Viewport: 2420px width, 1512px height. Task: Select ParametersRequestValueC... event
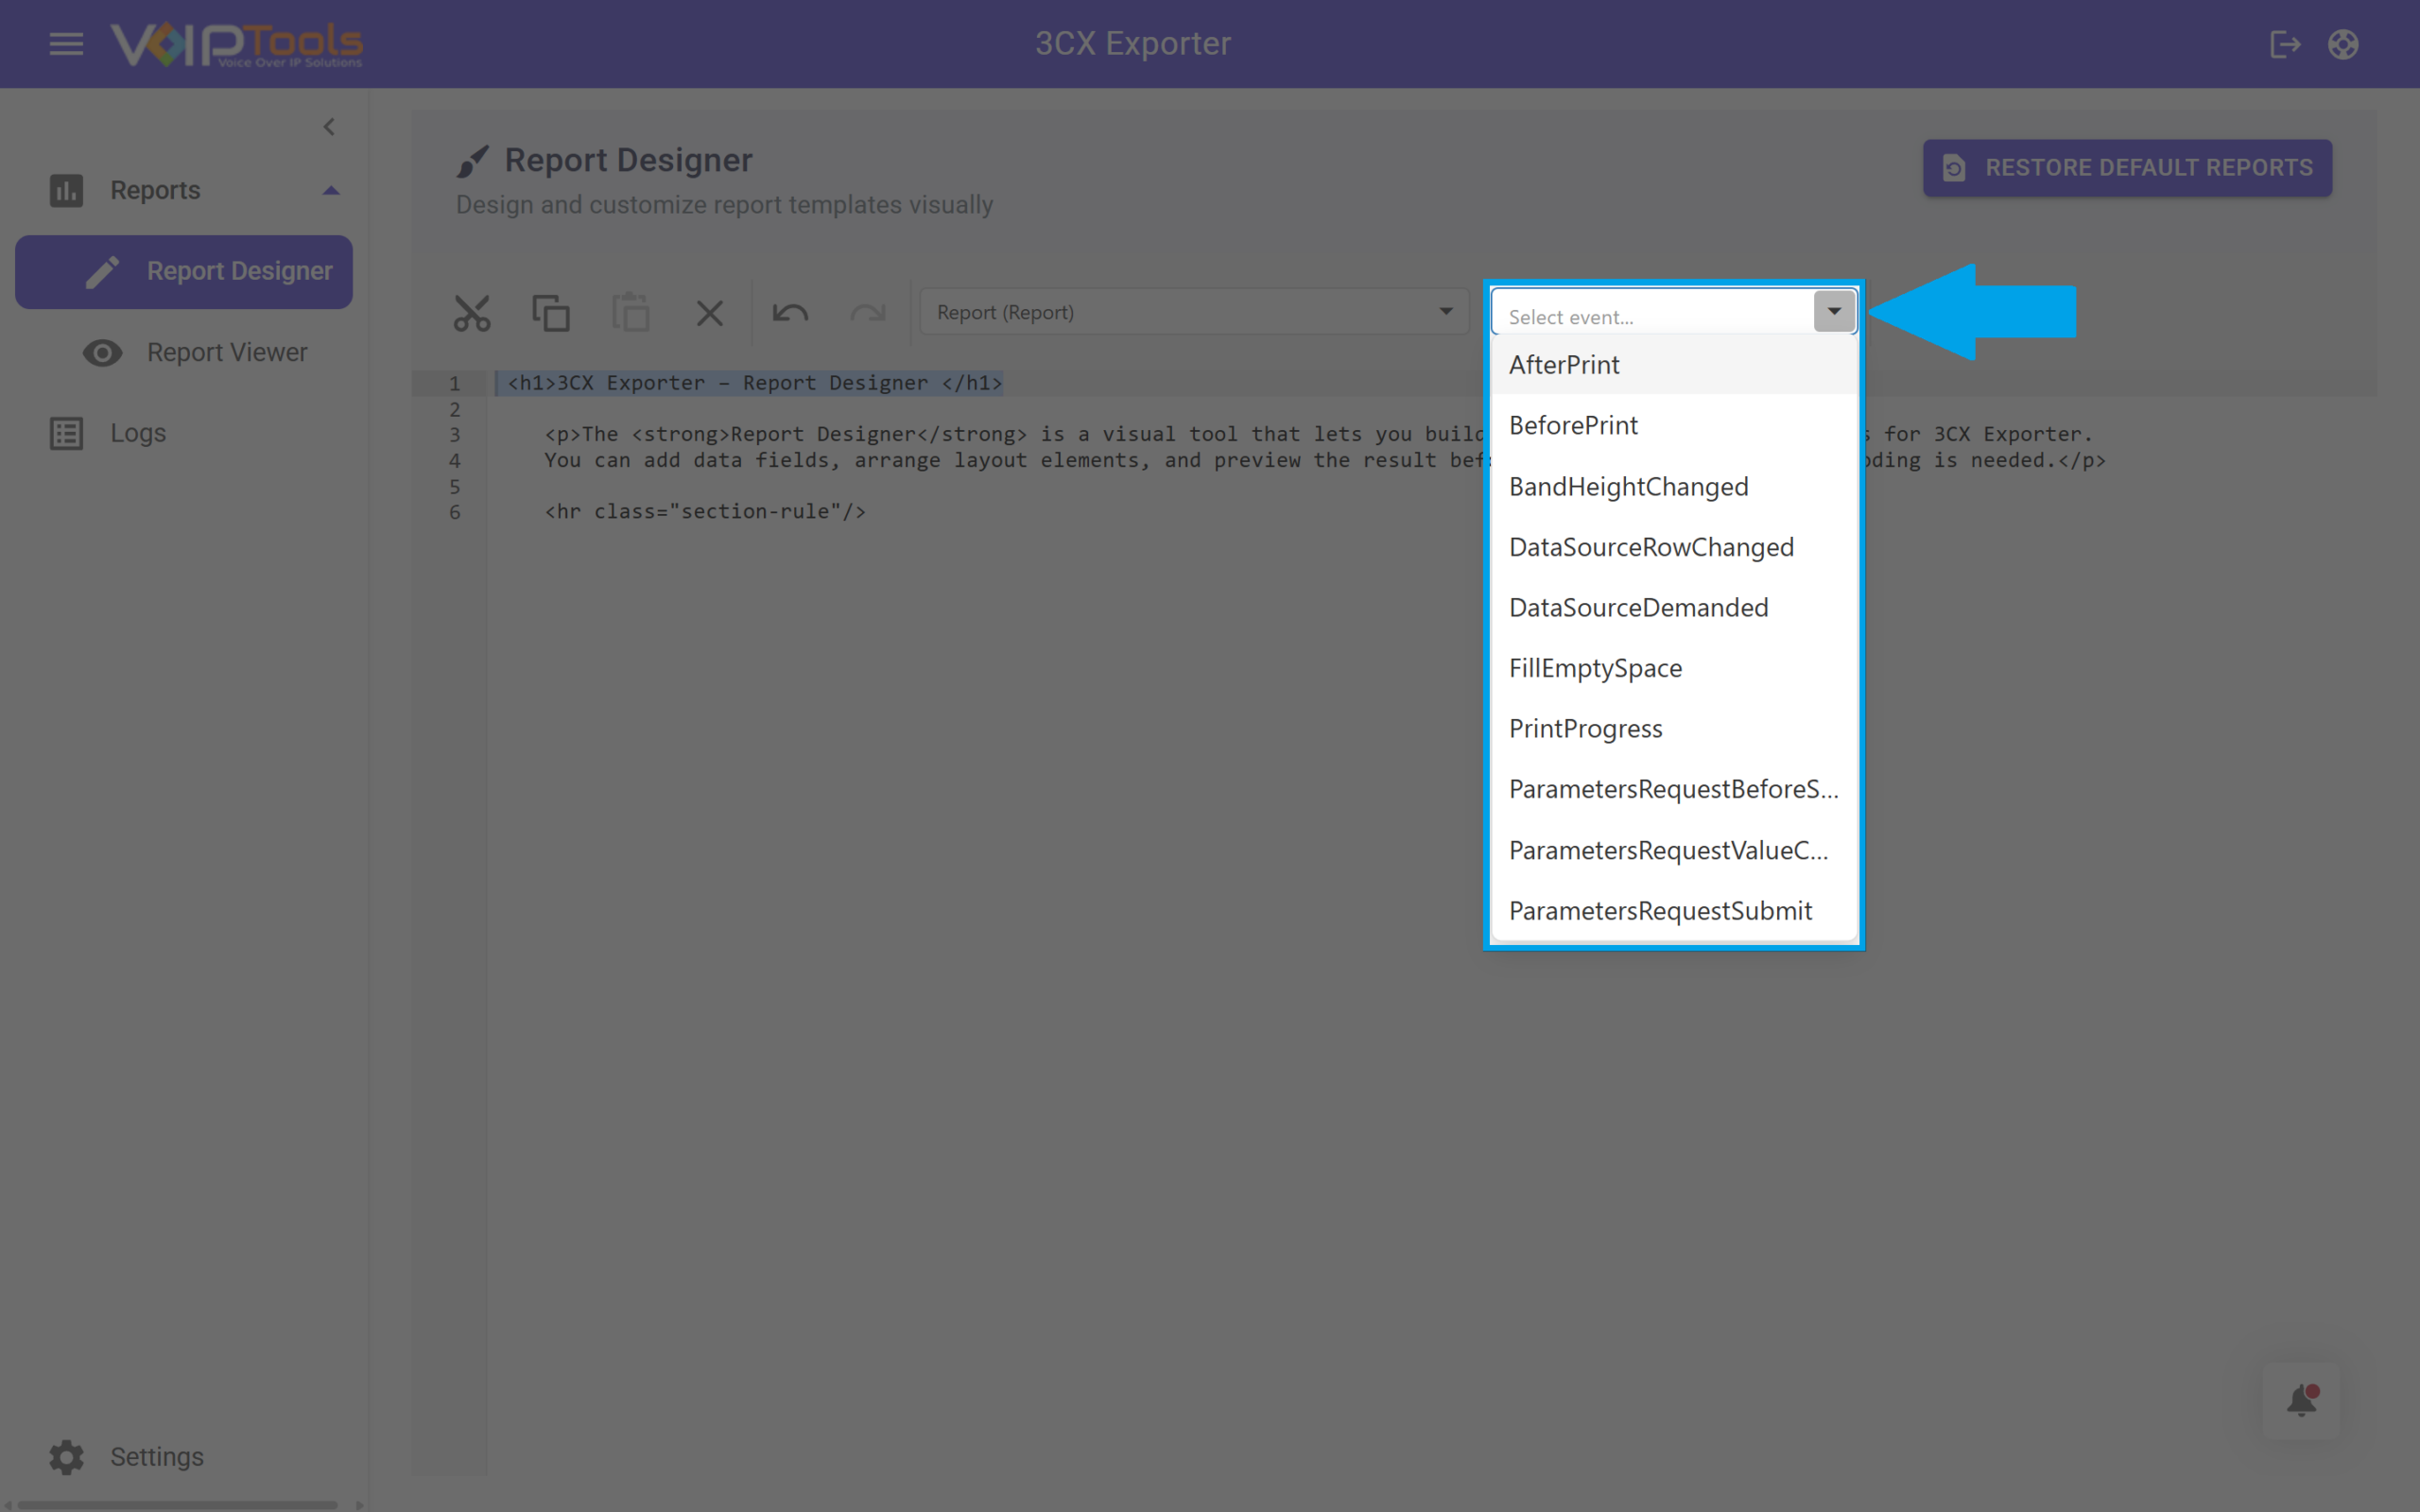(1674, 850)
